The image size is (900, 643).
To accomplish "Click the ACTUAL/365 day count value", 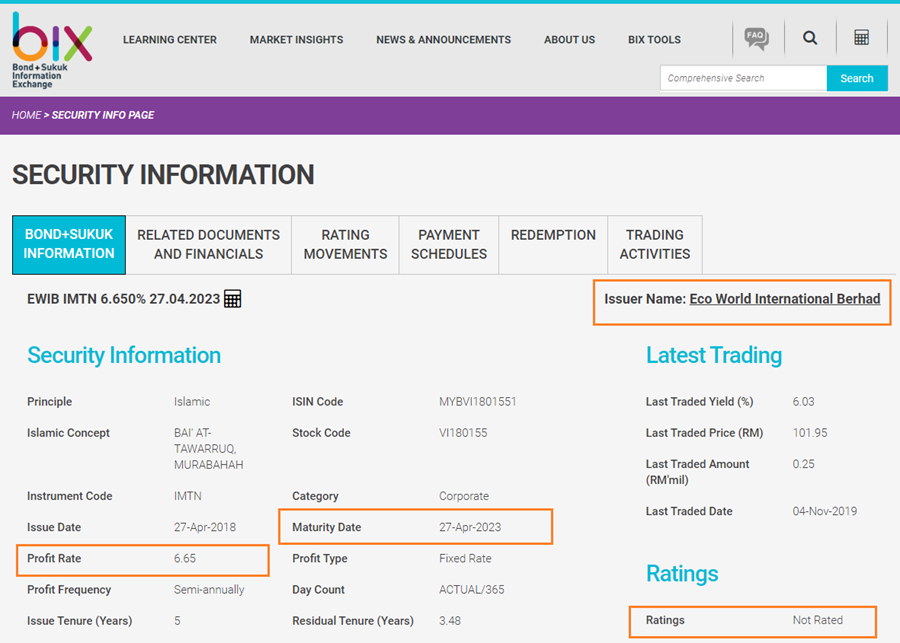I will [472, 590].
